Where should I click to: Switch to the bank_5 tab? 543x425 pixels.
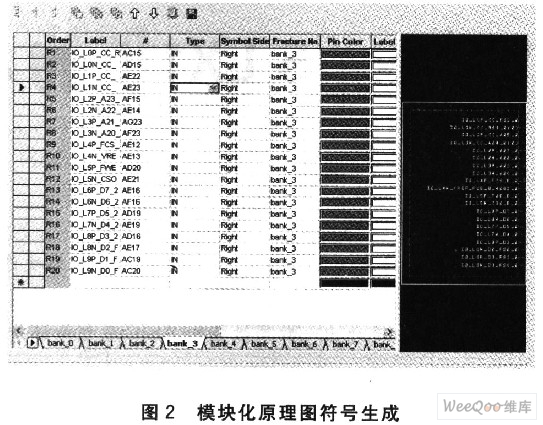(263, 344)
